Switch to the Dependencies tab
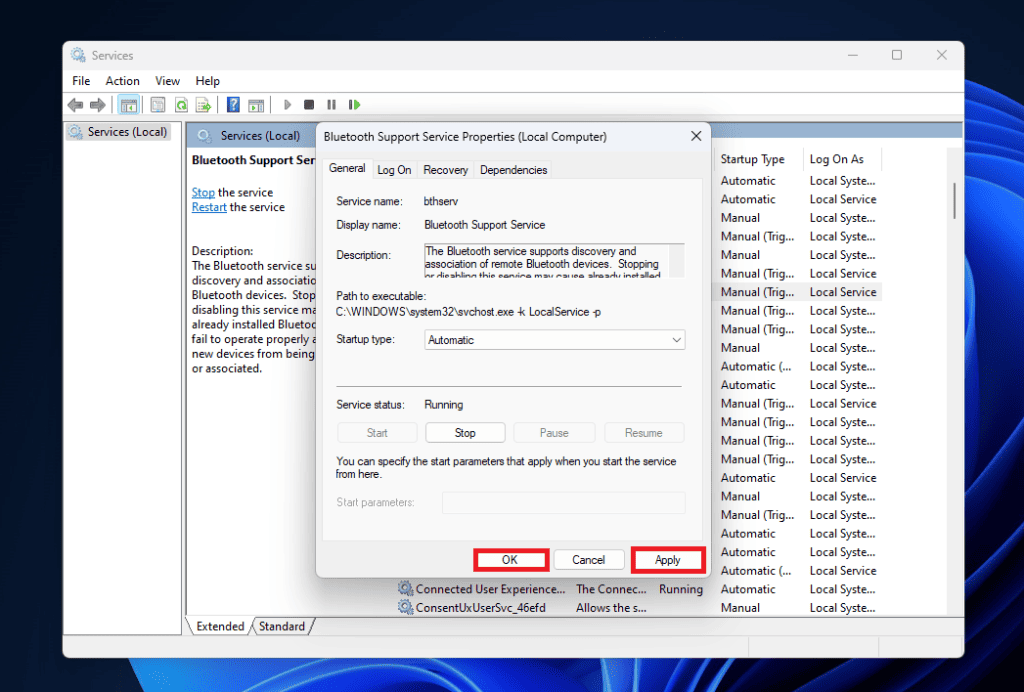Image resolution: width=1024 pixels, height=692 pixels. click(x=513, y=169)
